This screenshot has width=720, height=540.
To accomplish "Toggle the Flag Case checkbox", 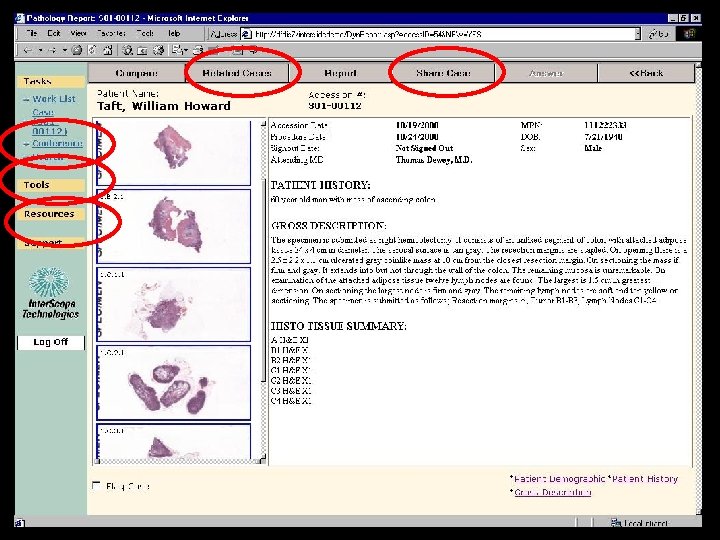I will (x=96, y=485).
